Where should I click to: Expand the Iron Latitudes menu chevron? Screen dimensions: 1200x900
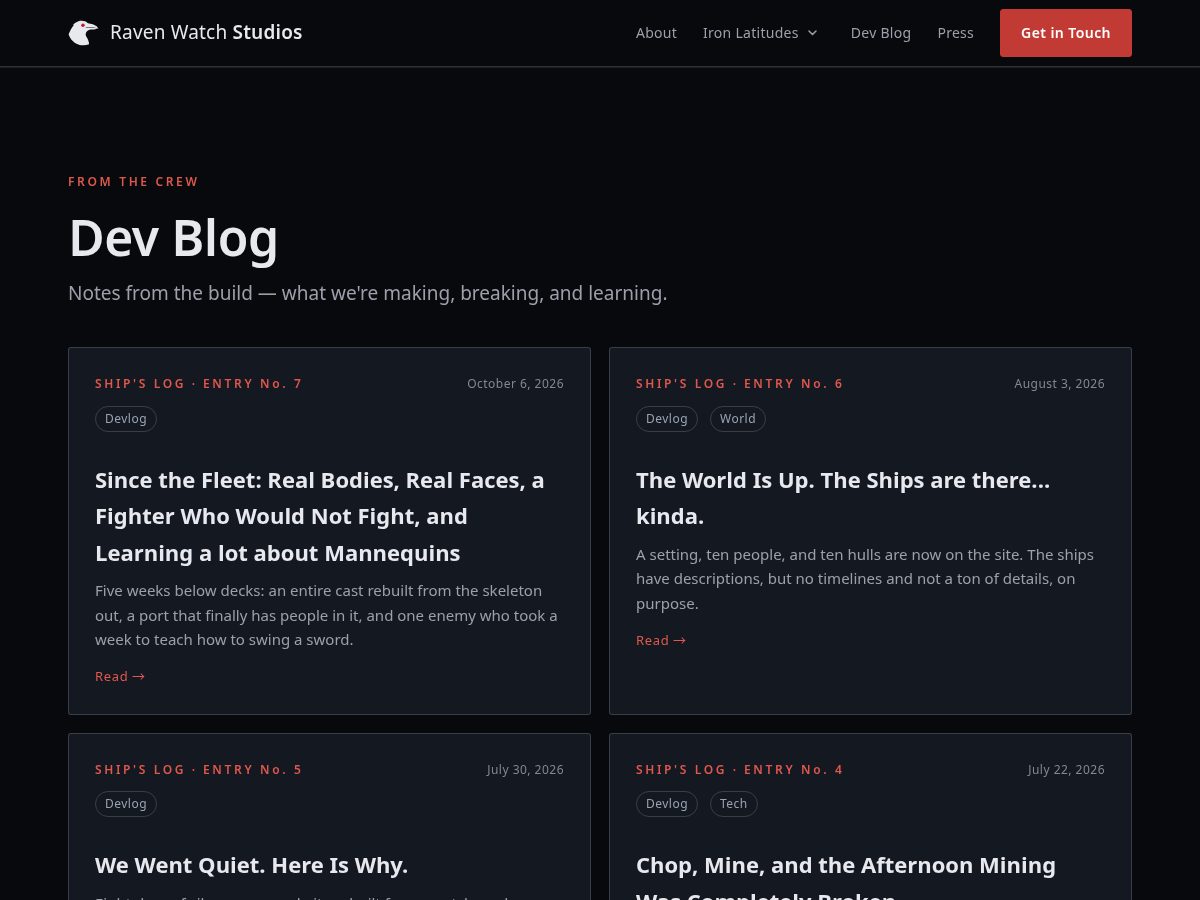point(812,33)
